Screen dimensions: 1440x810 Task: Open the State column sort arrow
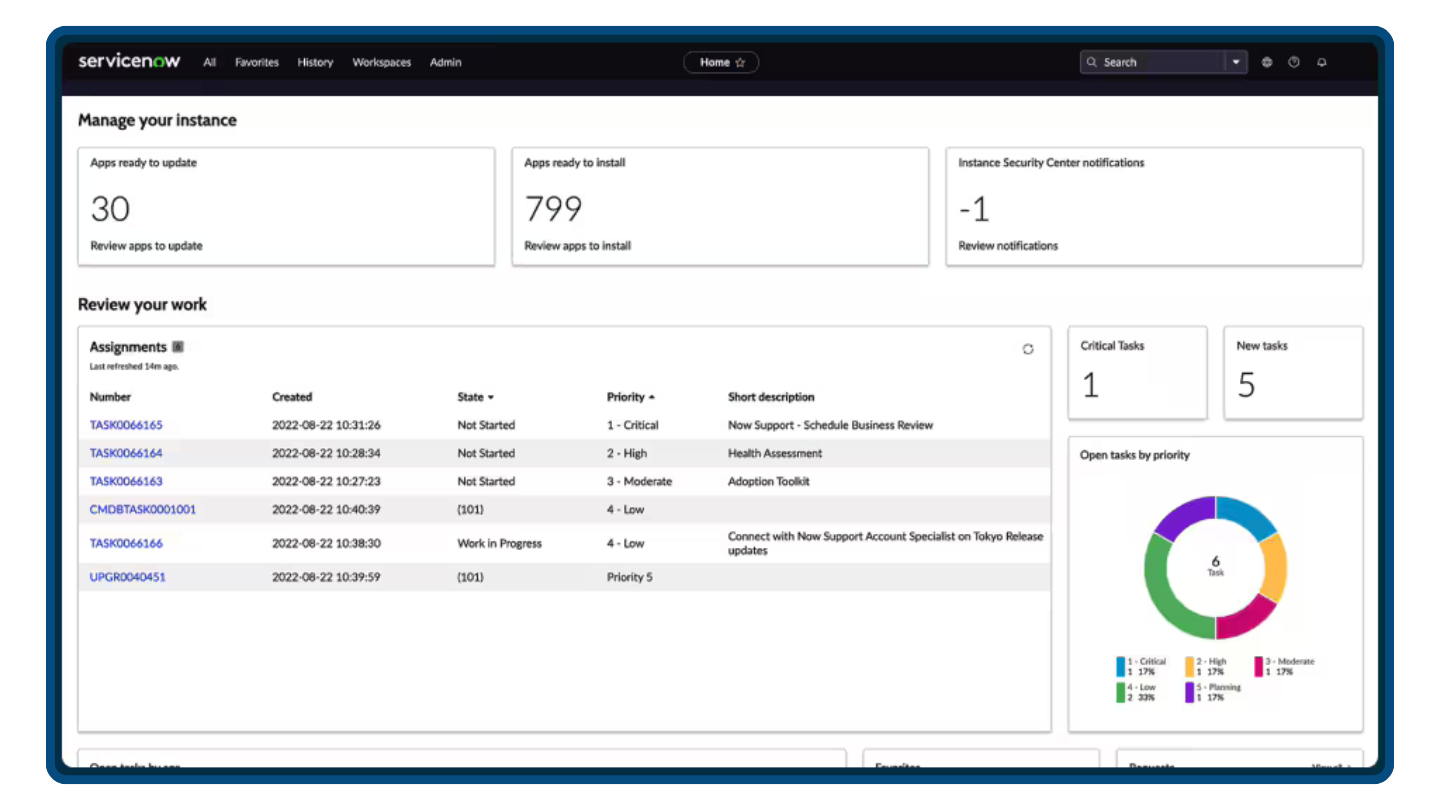click(491, 398)
